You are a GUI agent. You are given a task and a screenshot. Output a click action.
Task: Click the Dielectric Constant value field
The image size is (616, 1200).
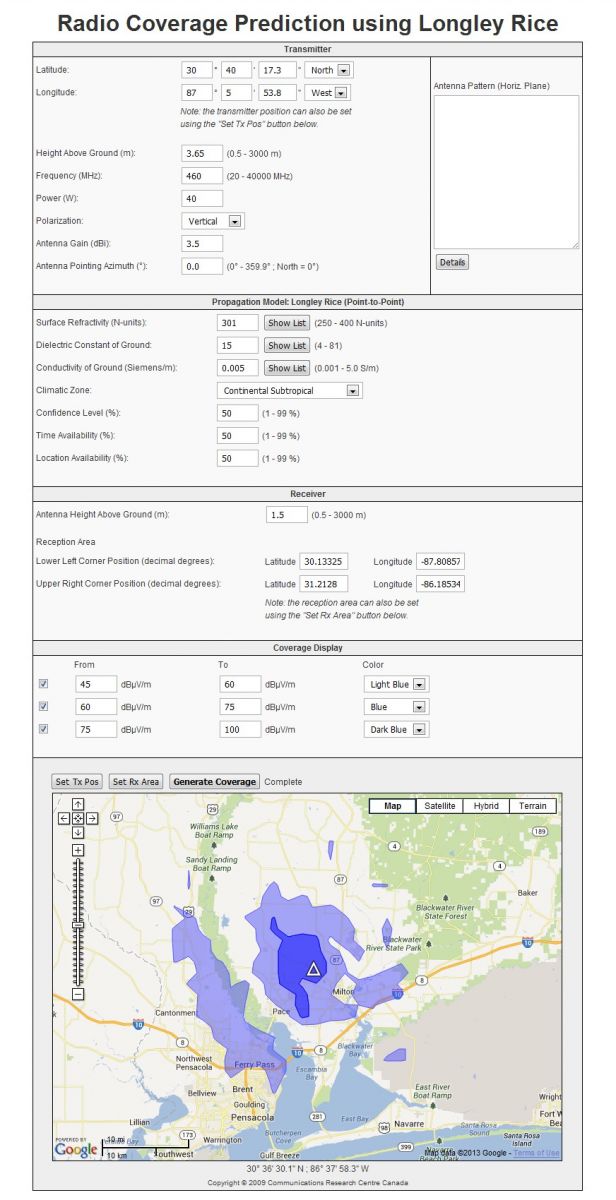click(x=238, y=345)
